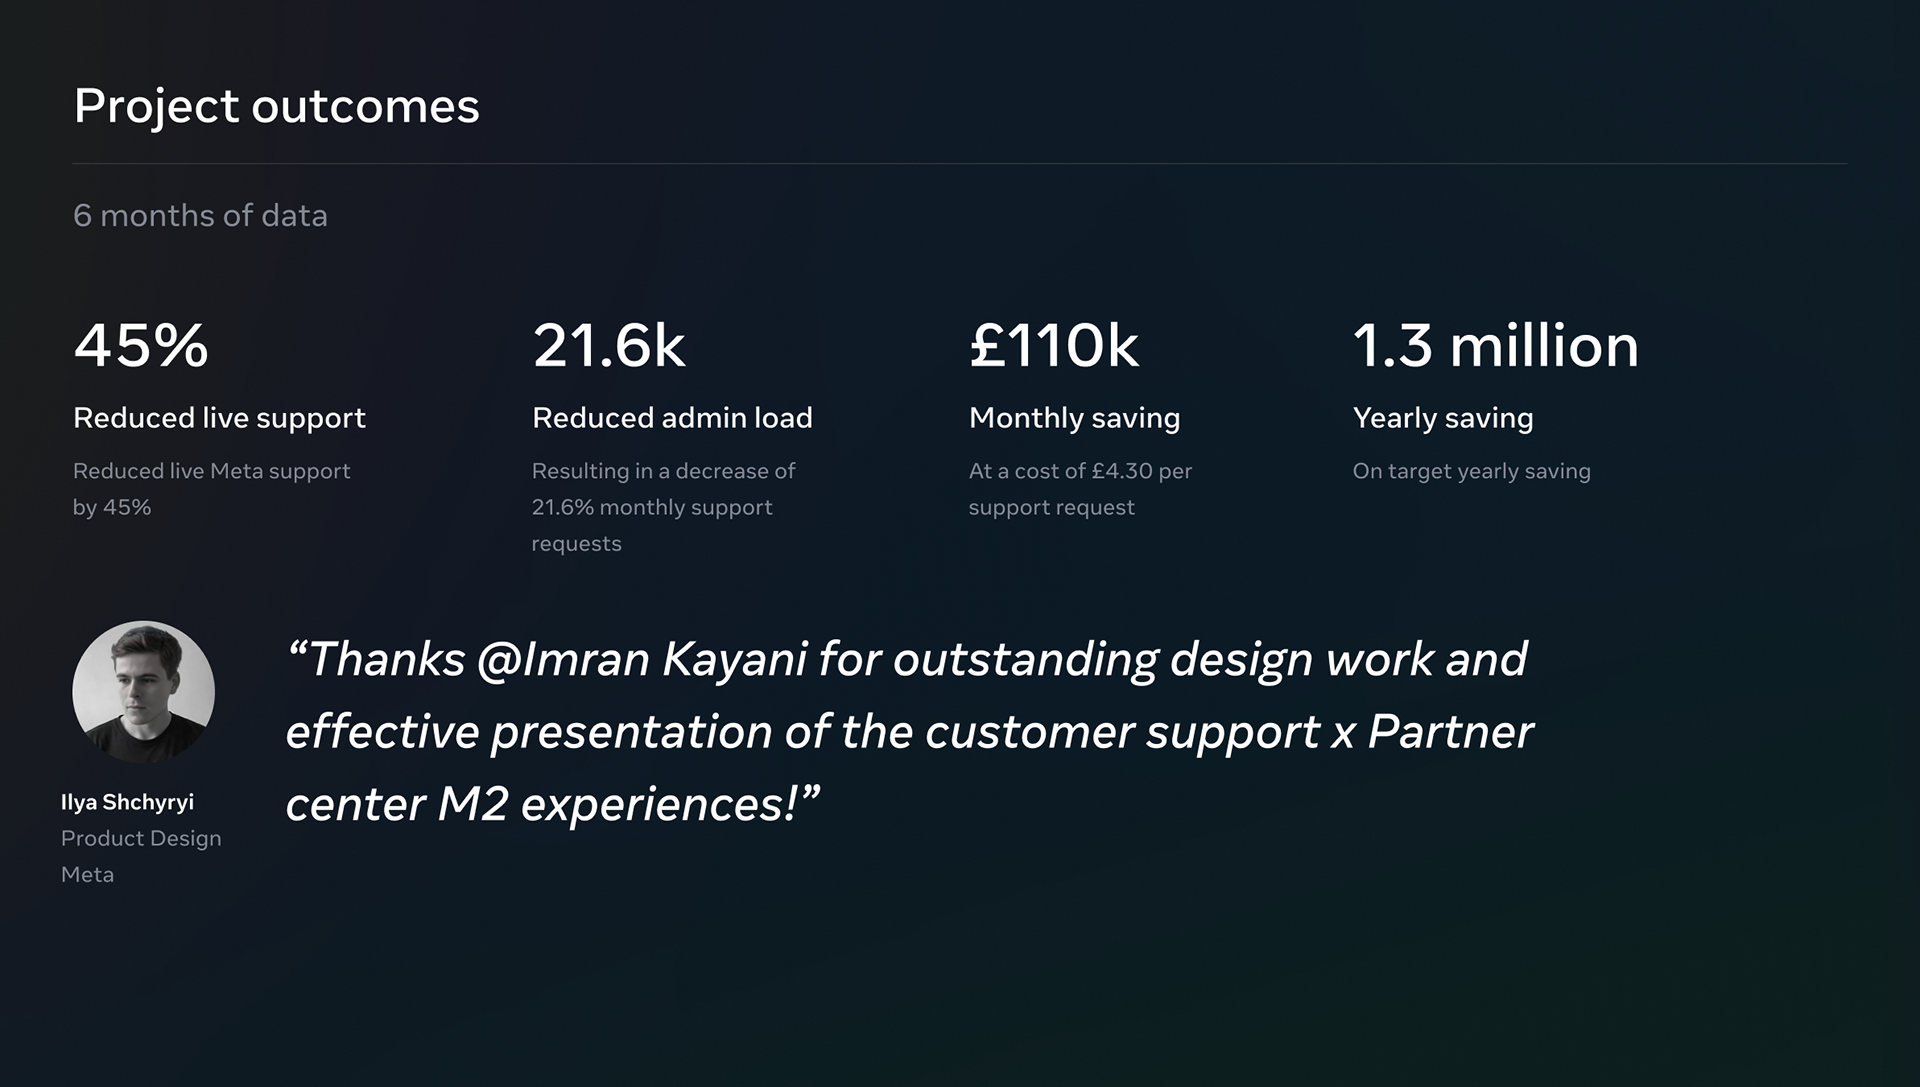Click the description mentioning £4.30 per request

coord(1080,489)
